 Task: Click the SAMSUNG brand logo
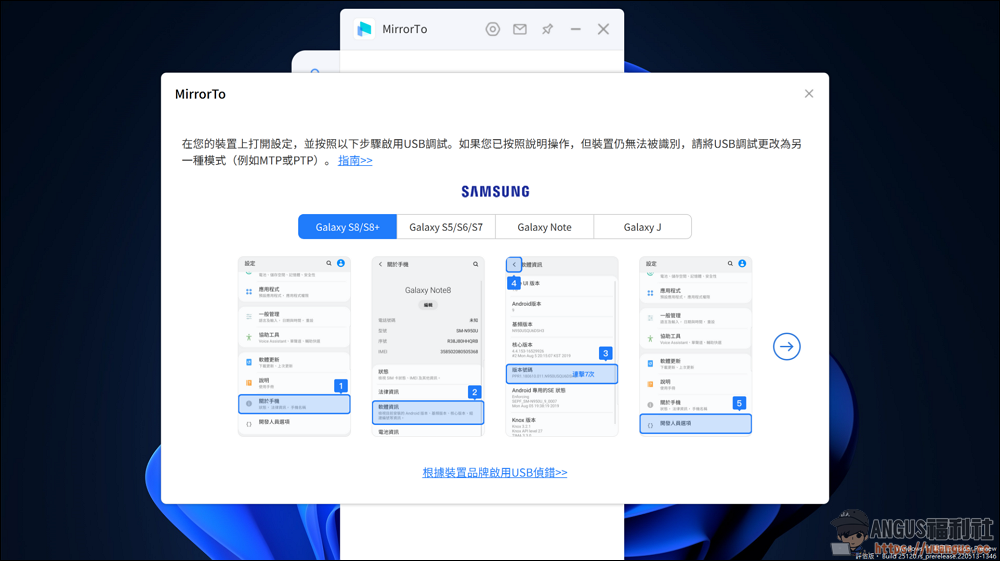[496, 191]
